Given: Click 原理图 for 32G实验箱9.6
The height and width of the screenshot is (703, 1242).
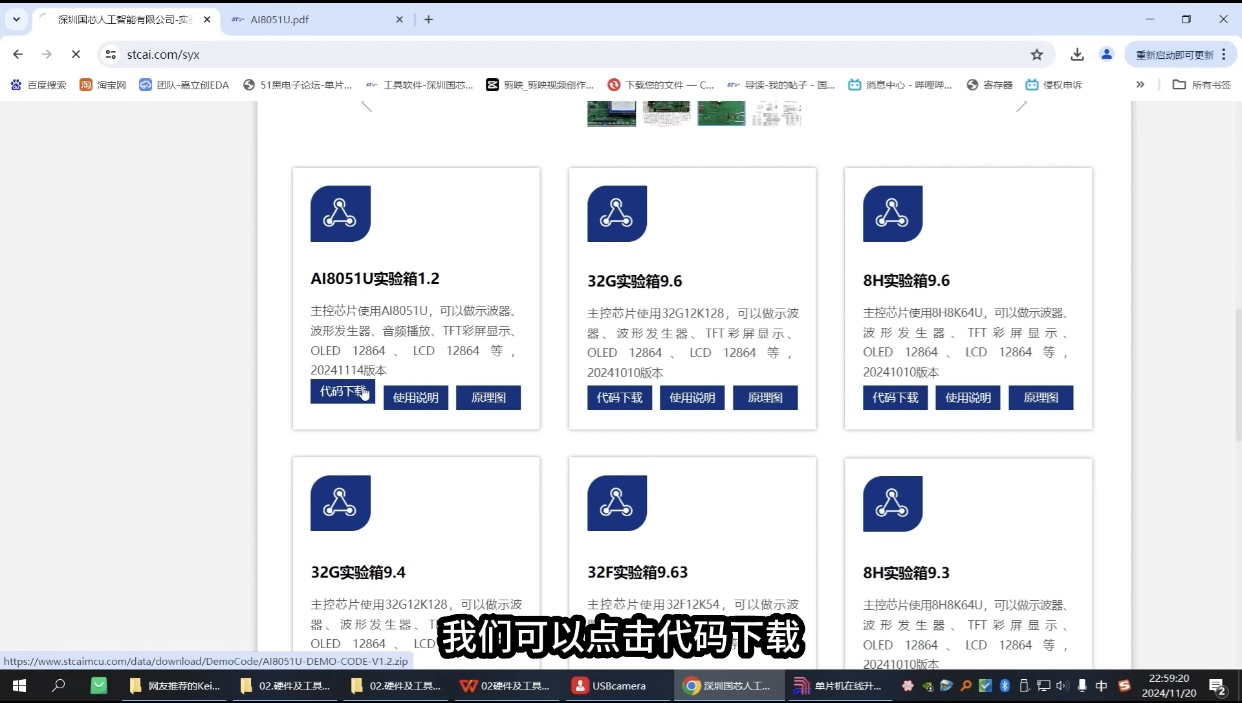Looking at the screenshot, I should tap(765, 398).
